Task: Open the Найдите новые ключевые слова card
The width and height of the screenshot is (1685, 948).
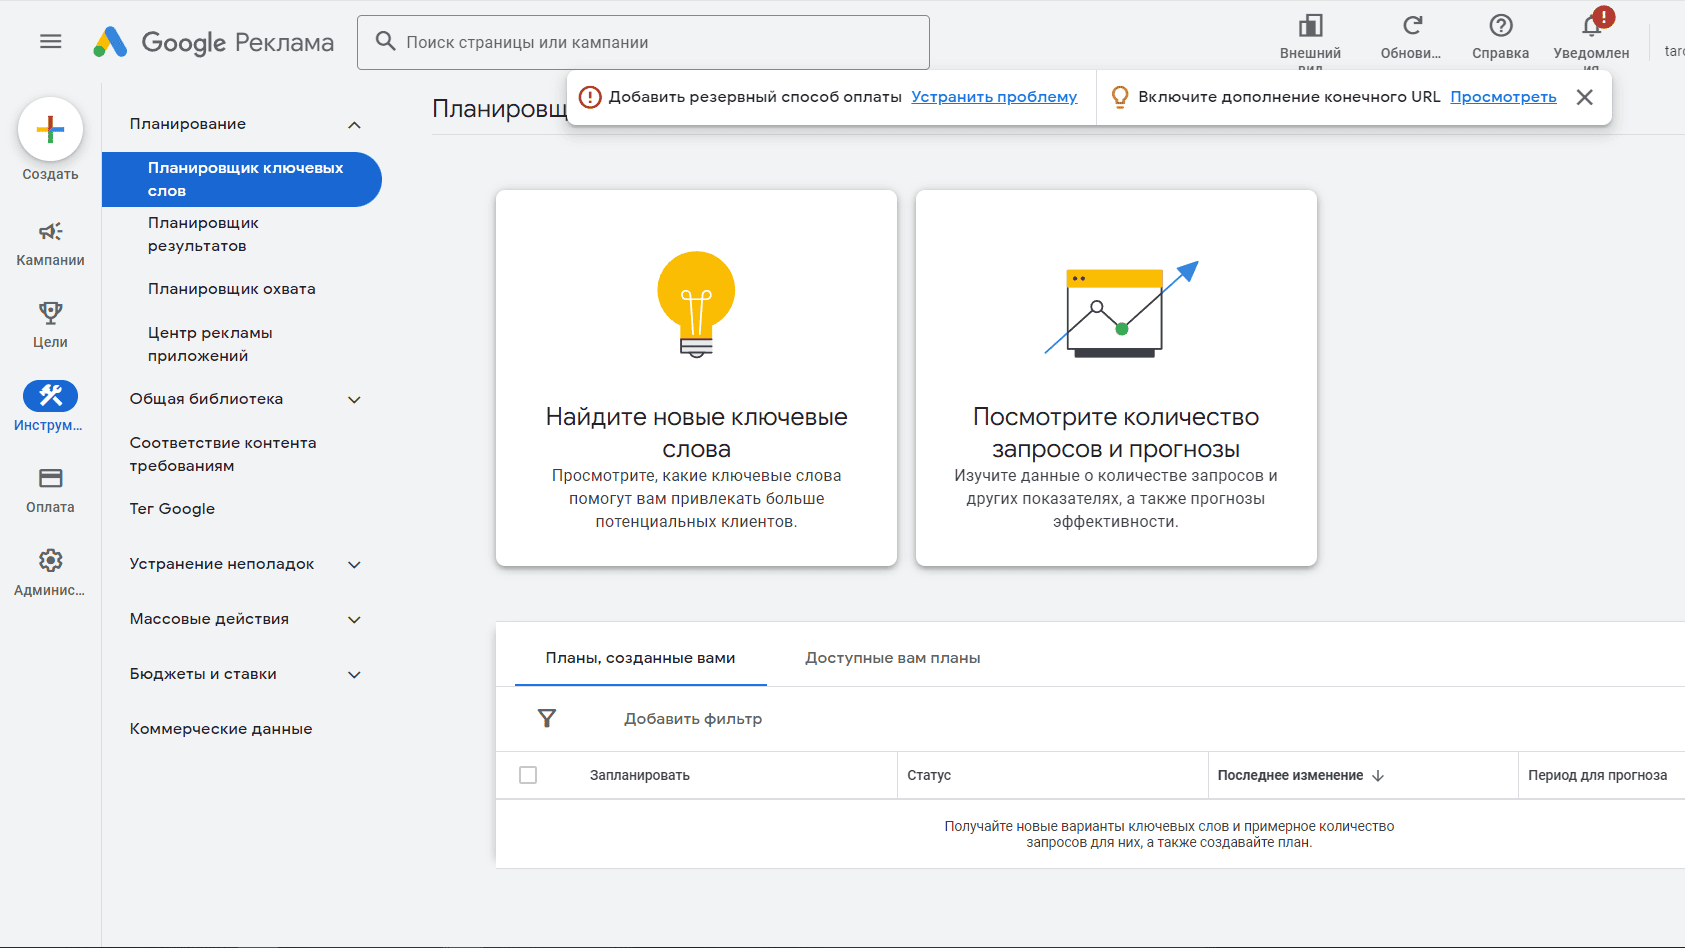Action: pyautogui.click(x=696, y=378)
